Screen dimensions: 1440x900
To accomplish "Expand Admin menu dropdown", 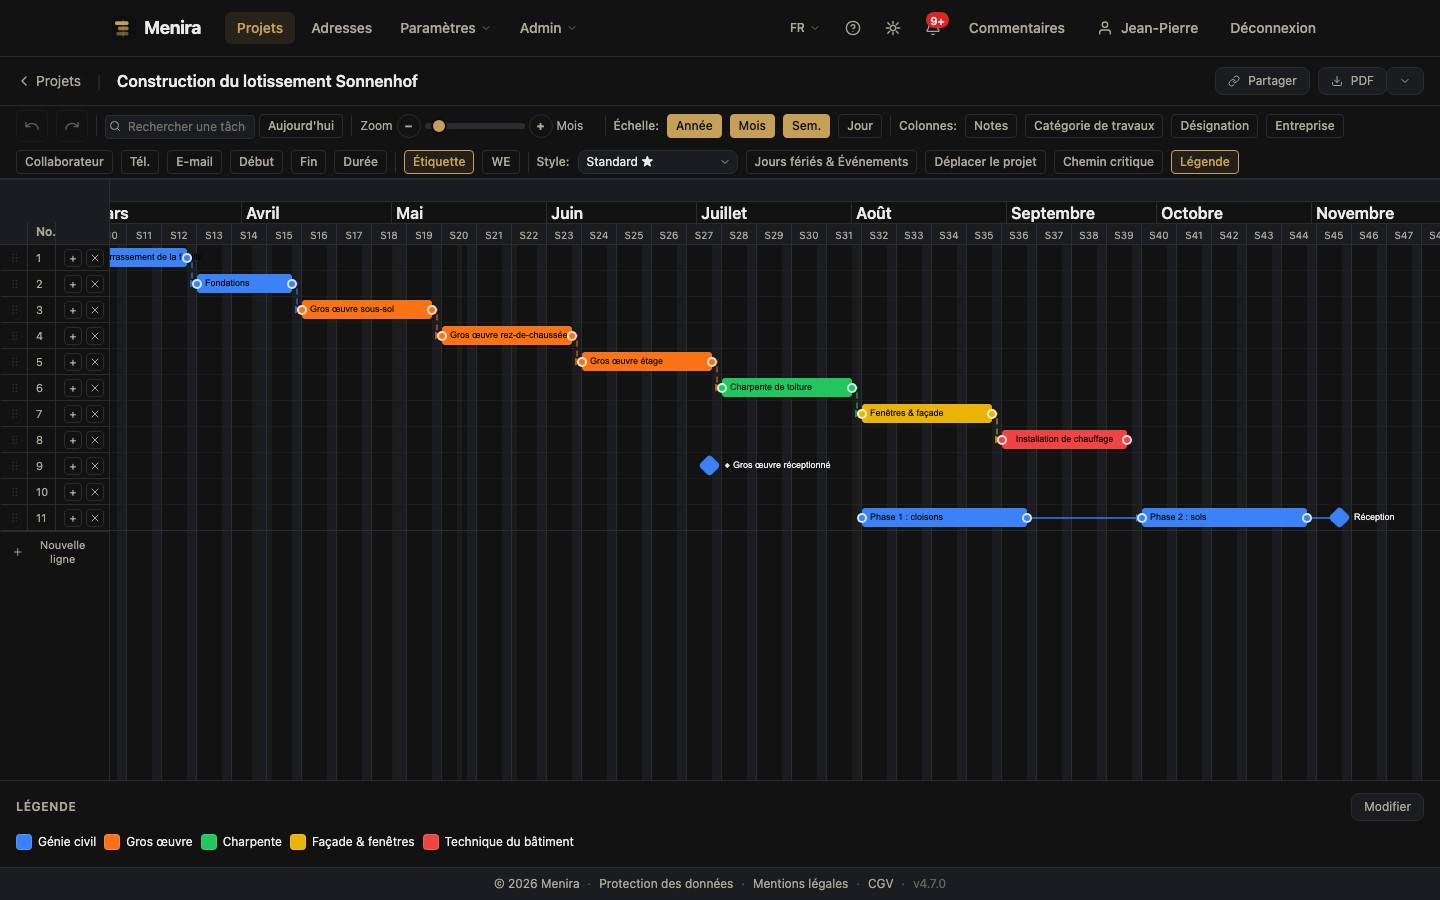I will coord(548,28).
